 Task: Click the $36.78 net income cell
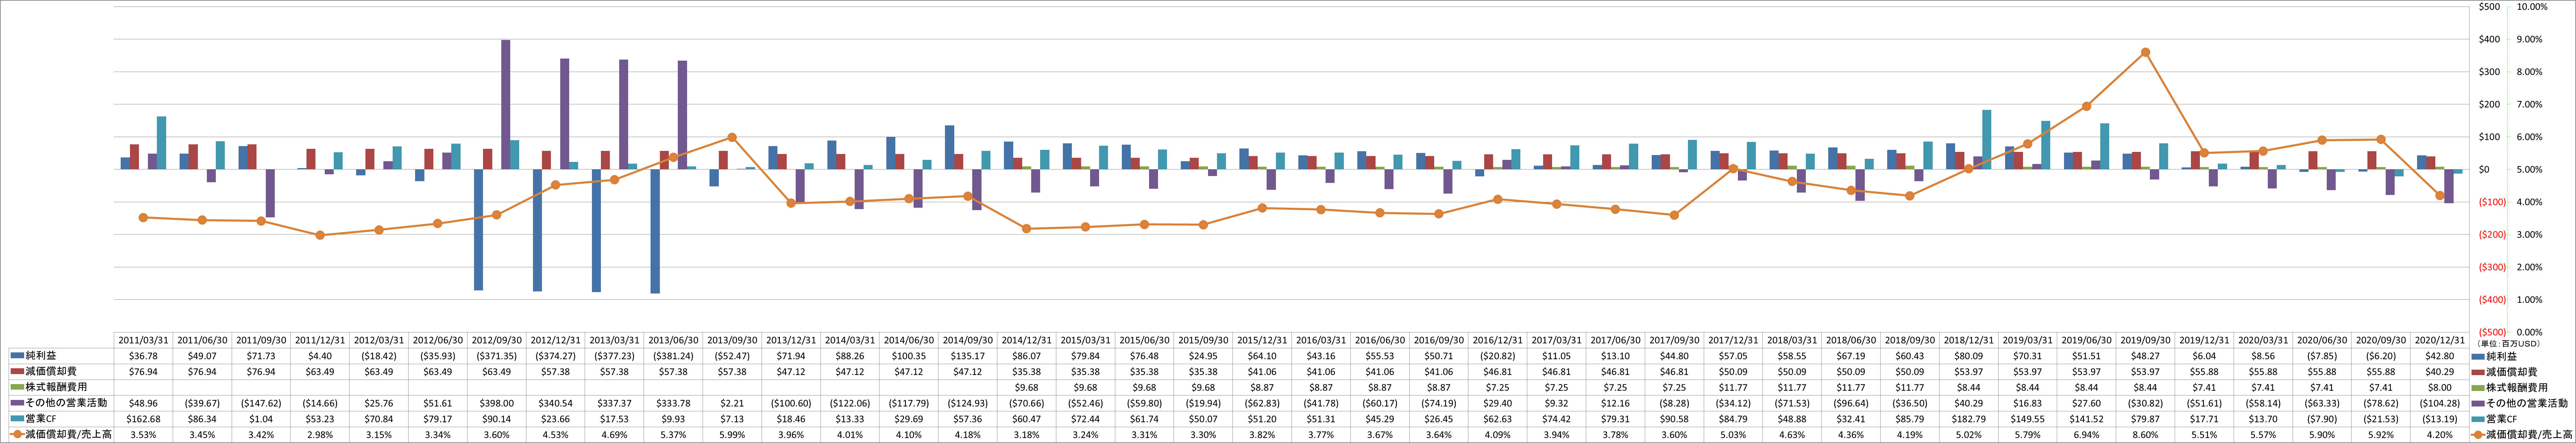143,356
